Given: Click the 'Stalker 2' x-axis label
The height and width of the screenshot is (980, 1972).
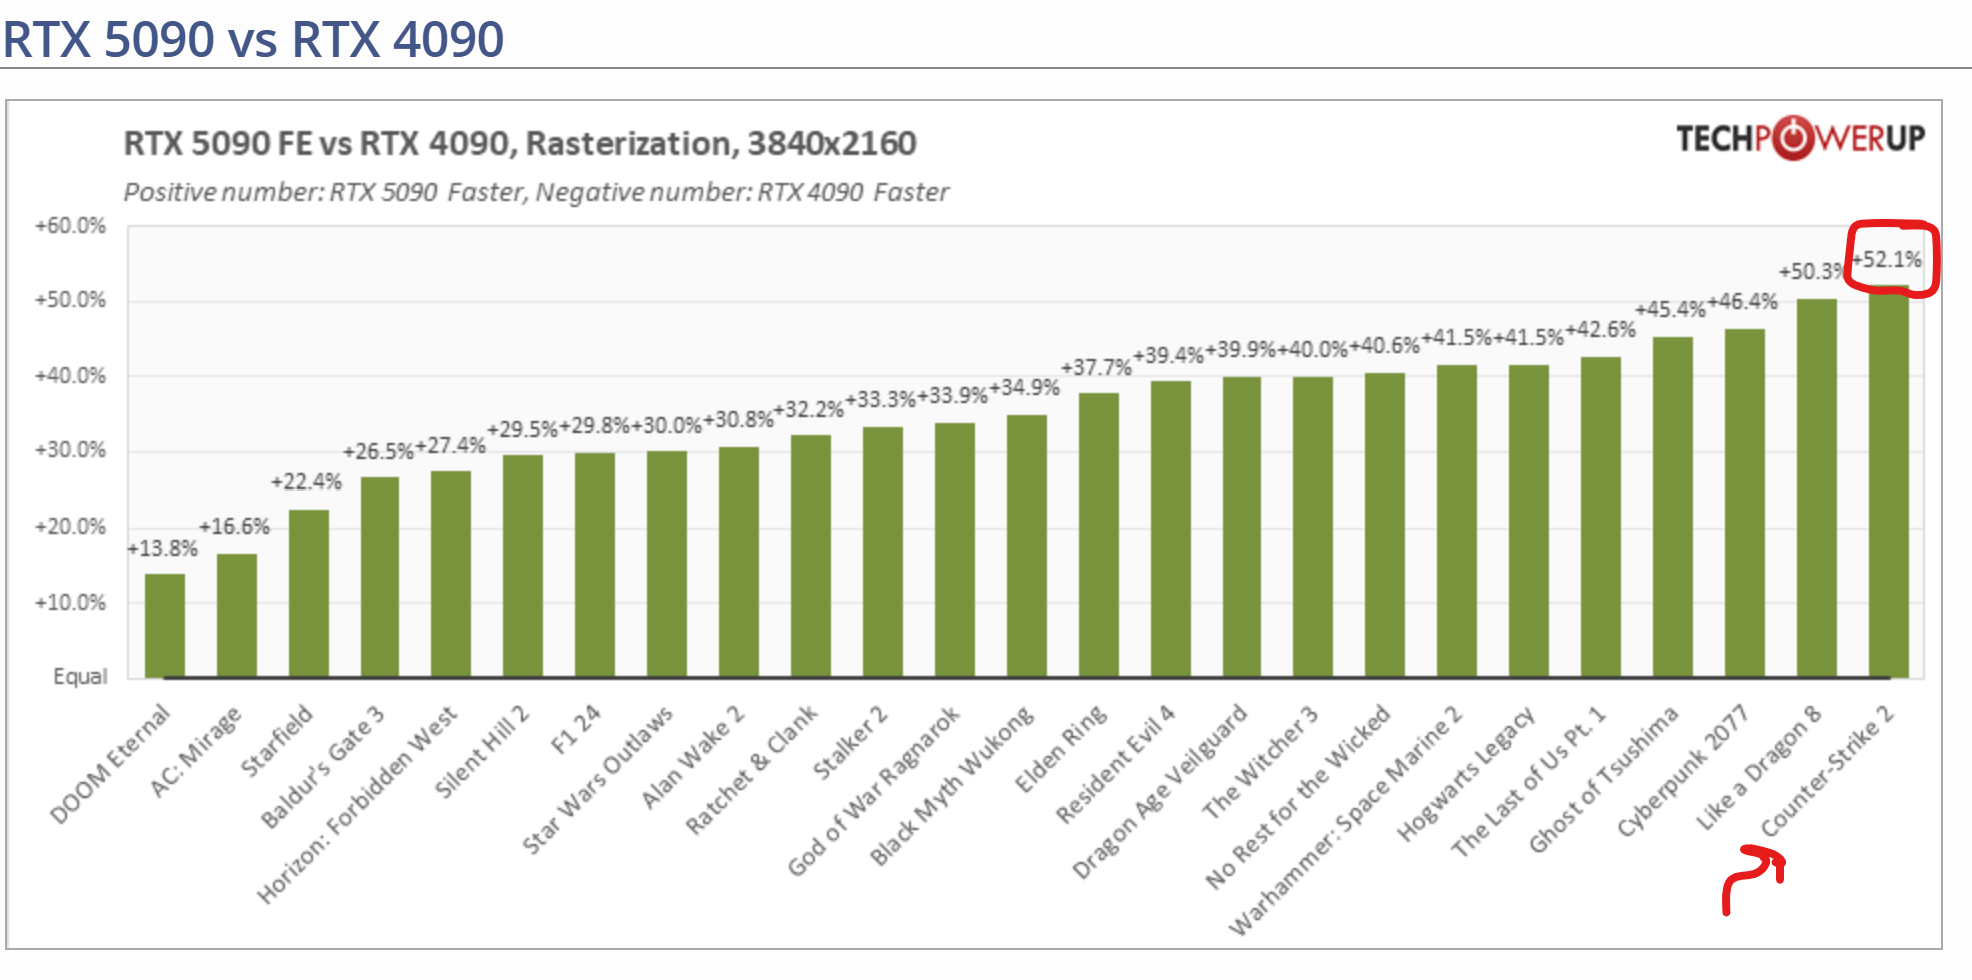Looking at the screenshot, I should click(x=849, y=742).
